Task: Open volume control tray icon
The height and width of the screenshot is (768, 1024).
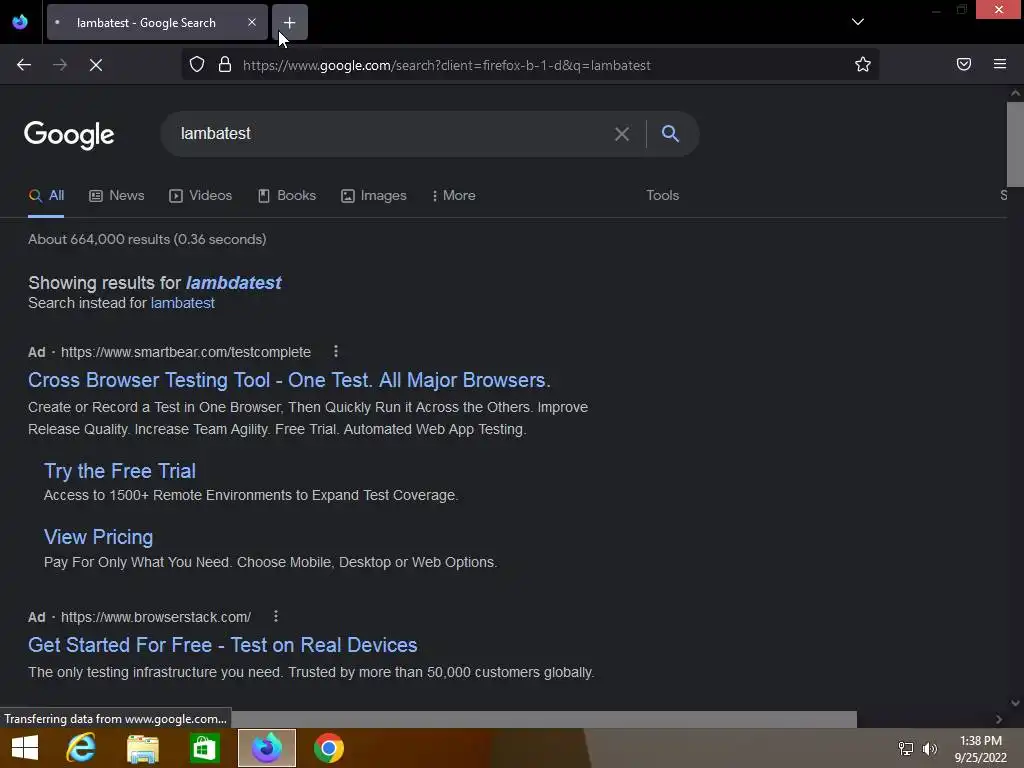Action: click(929, 748)
